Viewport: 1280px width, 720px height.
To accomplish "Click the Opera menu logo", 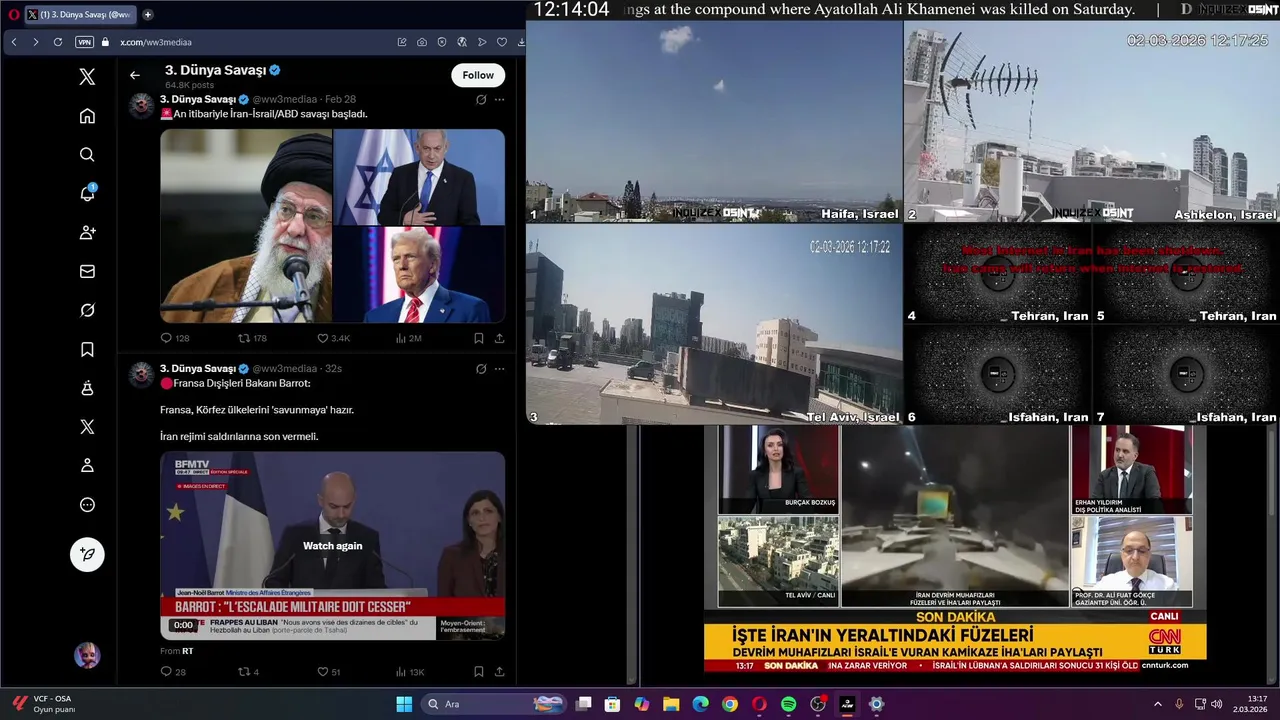I will pos(13,14).
